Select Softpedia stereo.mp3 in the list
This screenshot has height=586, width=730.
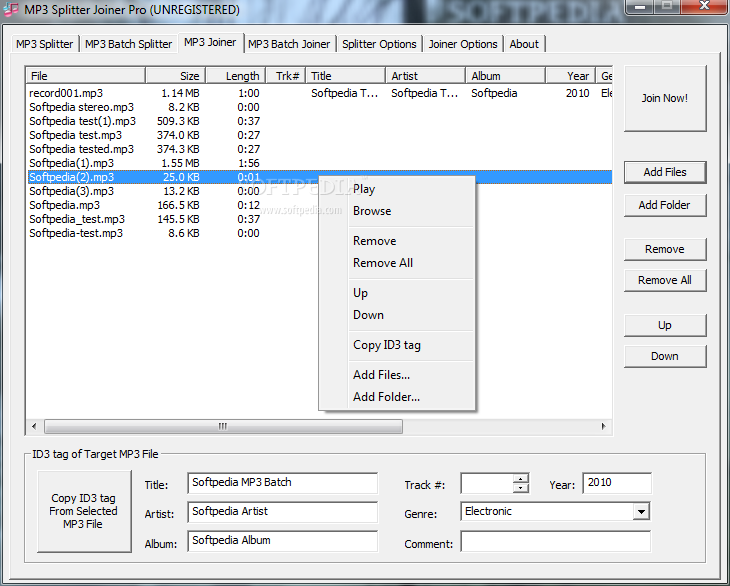[x=319, y=107]
